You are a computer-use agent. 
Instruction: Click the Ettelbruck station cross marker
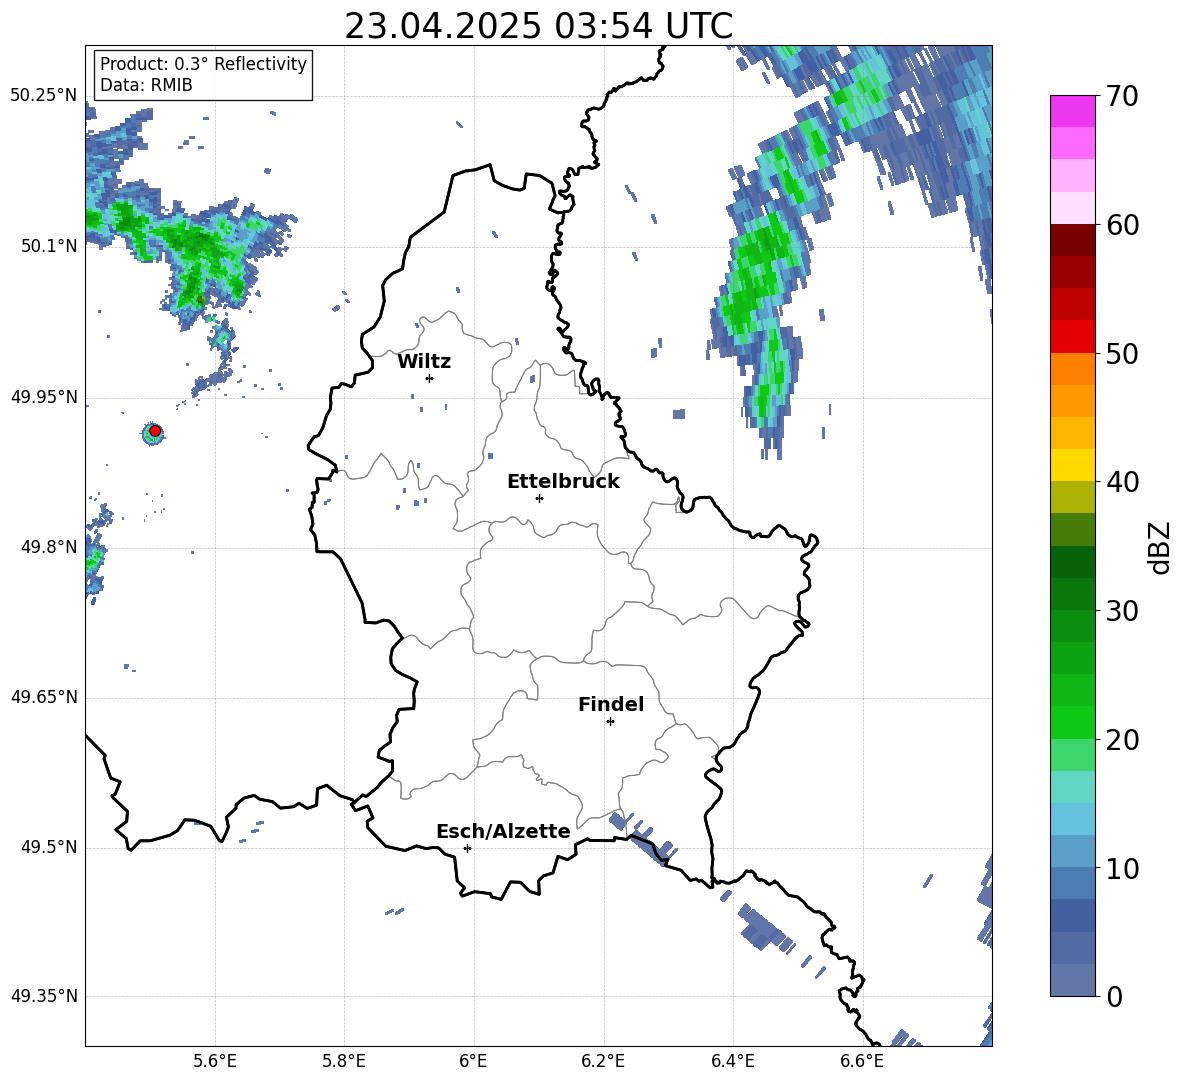539,498
